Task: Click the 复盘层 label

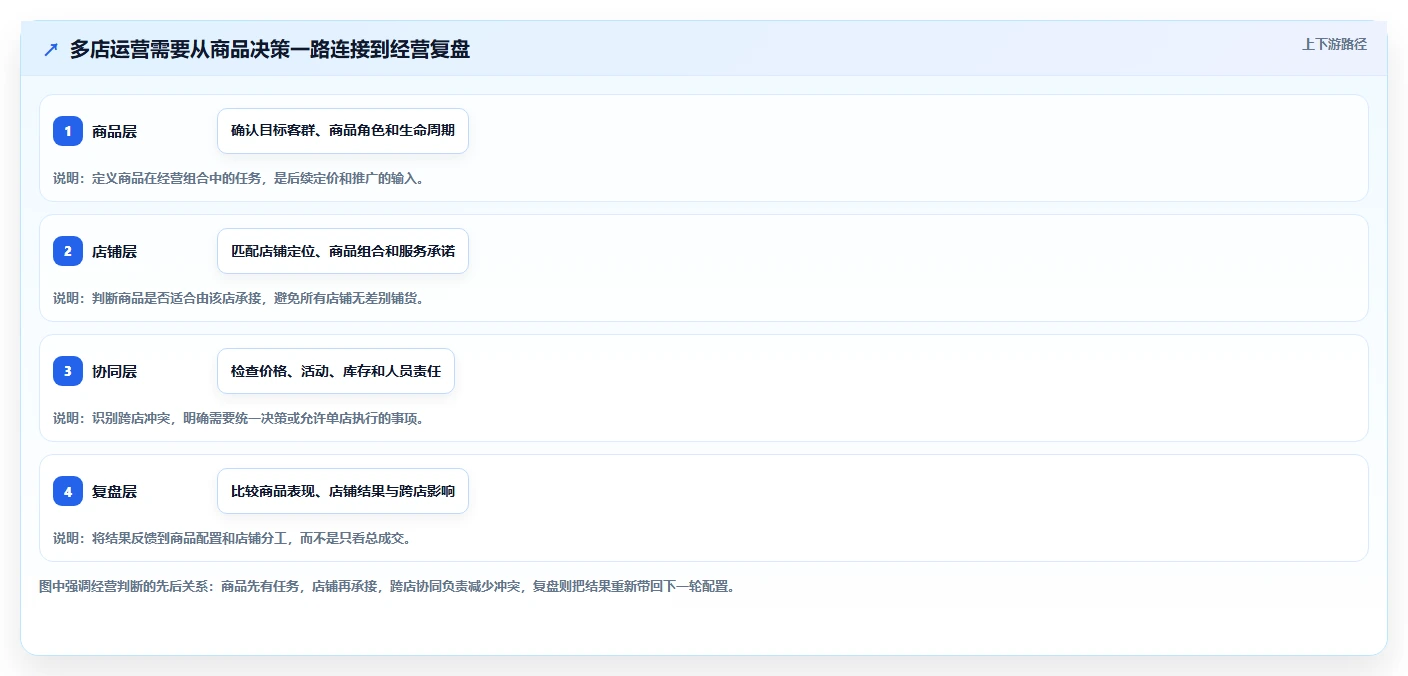Action: [x=114, y=491]
